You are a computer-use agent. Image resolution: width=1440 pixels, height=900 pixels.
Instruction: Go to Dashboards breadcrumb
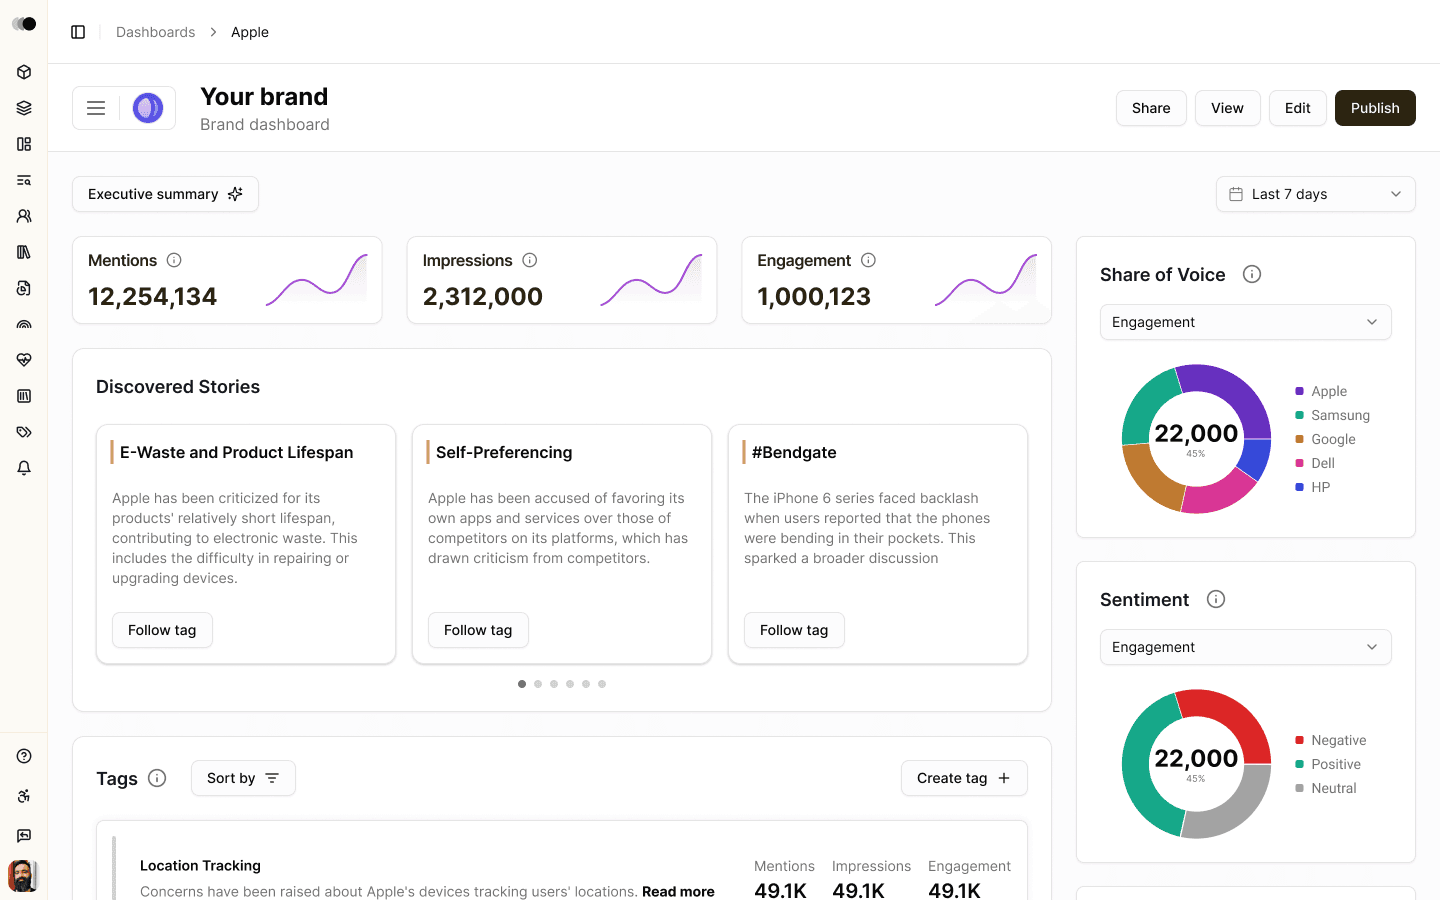pyautogui.click(x=155, y=32)
